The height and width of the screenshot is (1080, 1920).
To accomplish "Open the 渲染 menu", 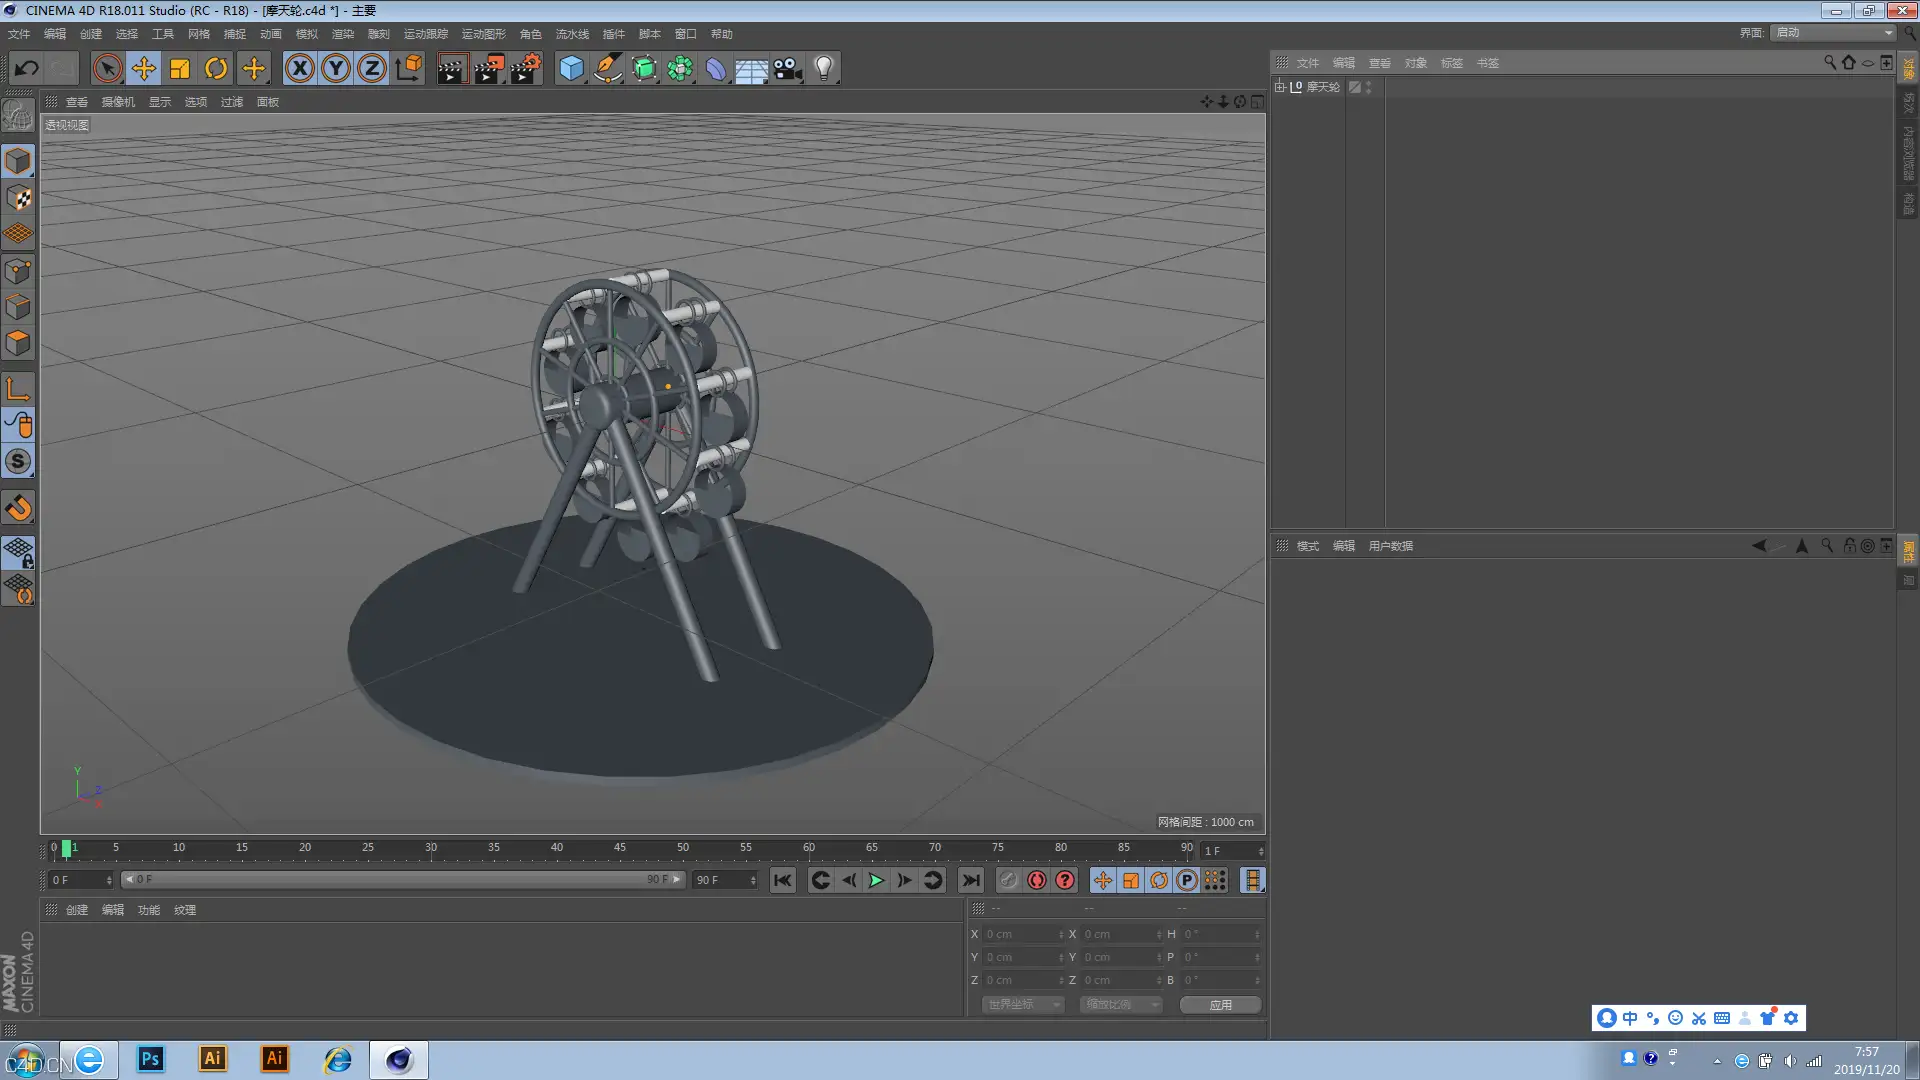I will (343, 34).
